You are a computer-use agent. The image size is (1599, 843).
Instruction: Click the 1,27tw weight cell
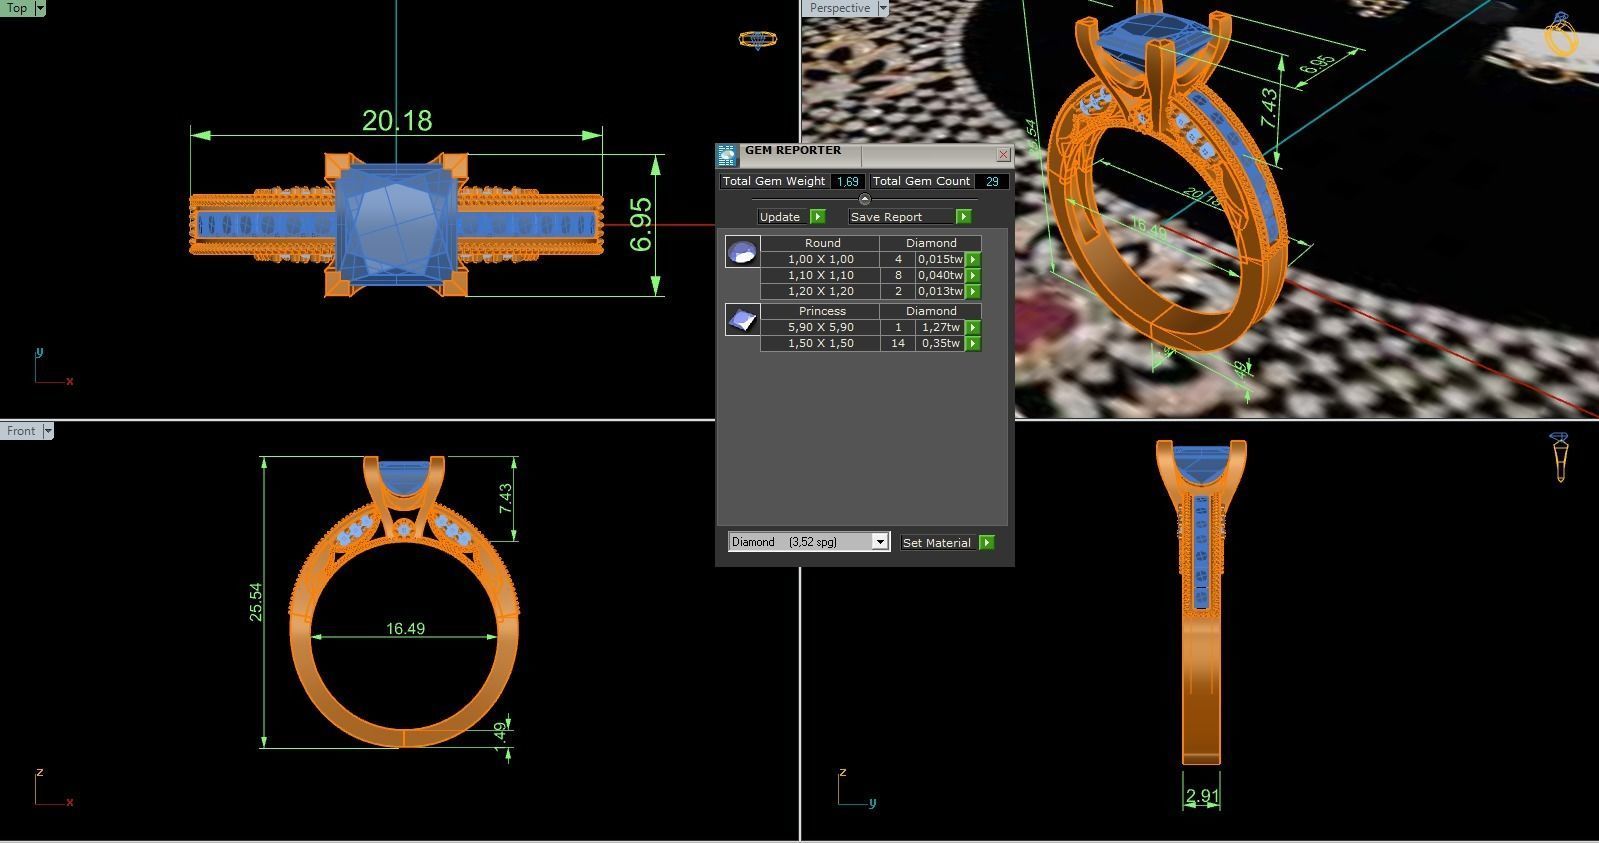click(940, 327)
